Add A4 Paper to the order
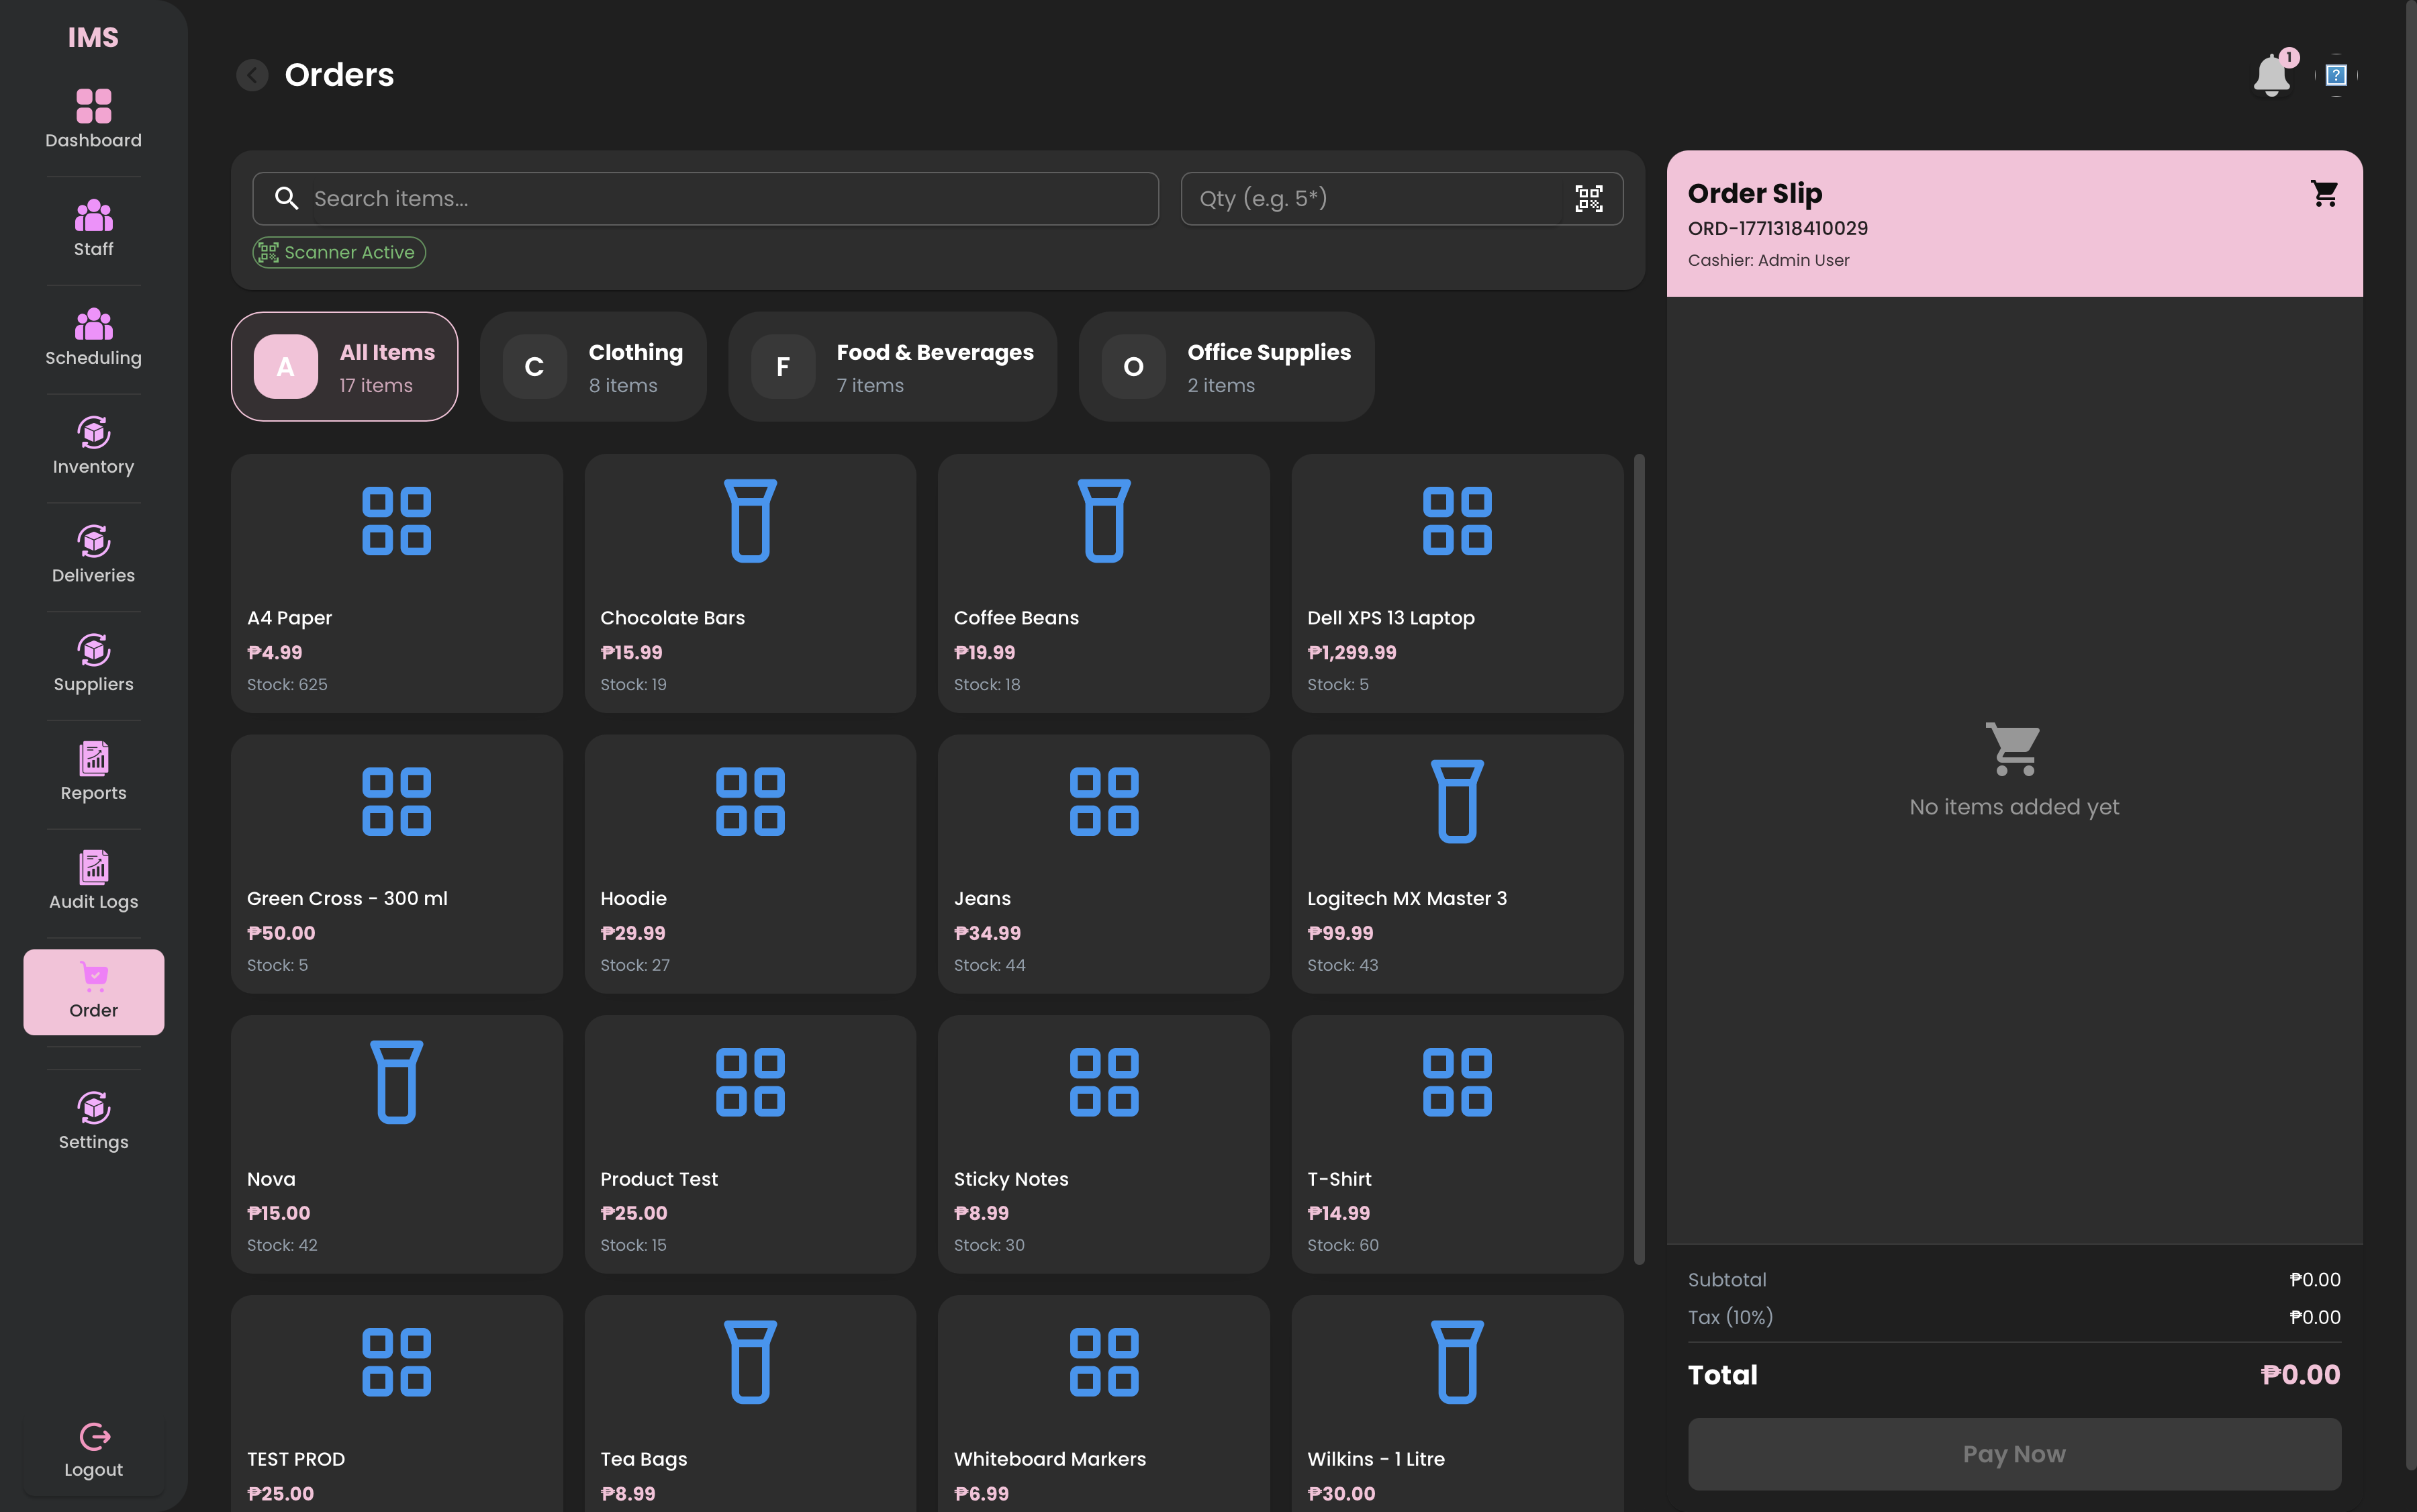 click(x=397, y=584)
